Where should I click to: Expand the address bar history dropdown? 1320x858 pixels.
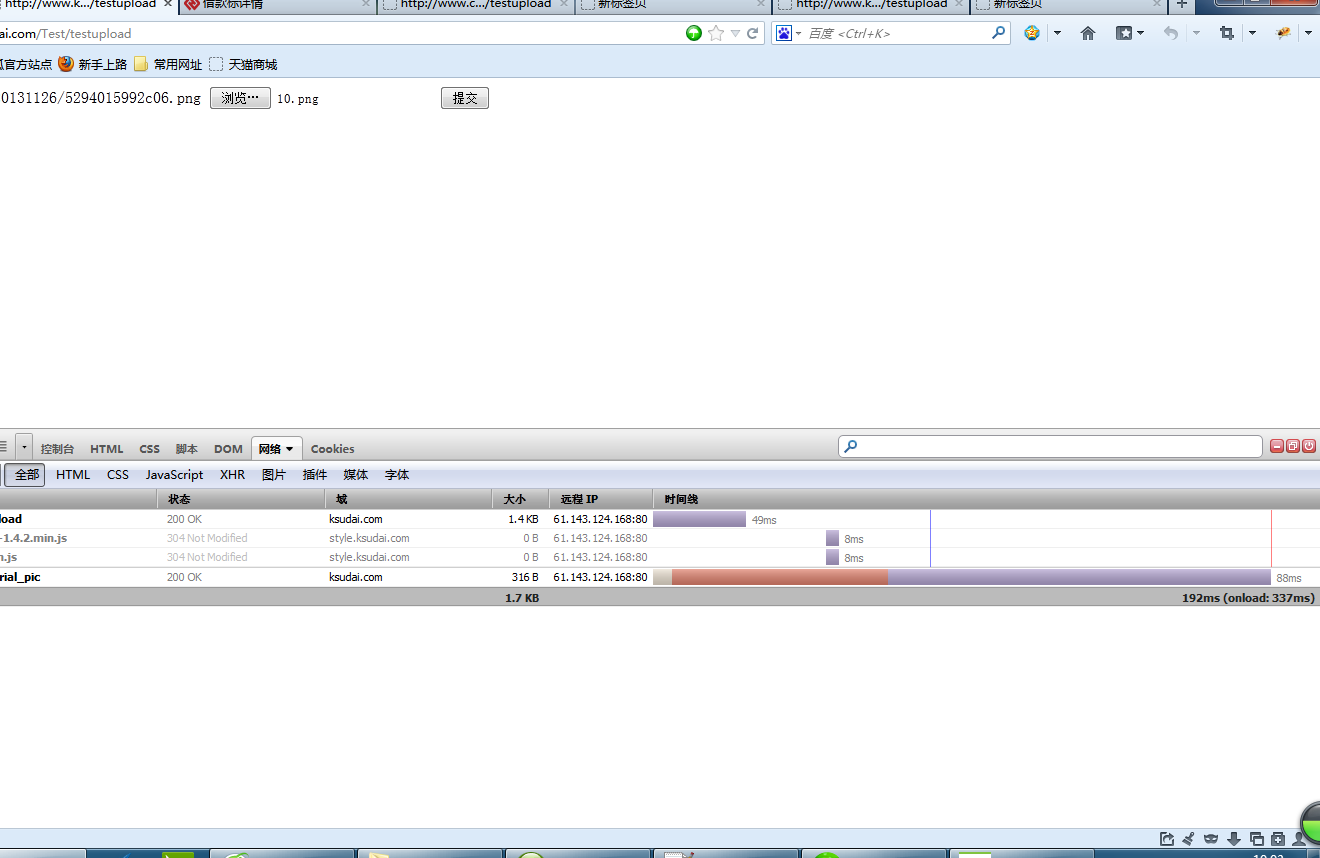736,33
